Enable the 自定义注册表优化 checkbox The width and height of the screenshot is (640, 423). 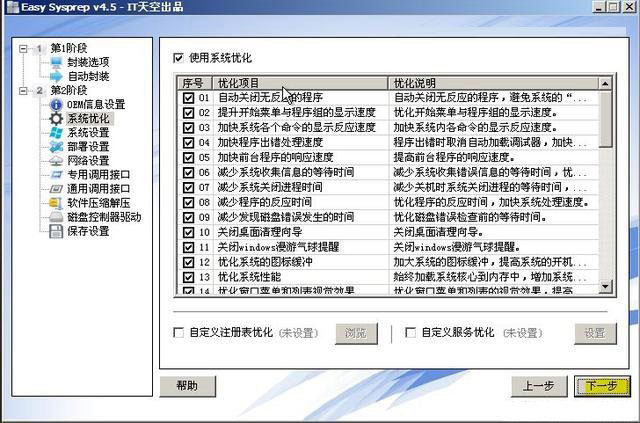pos(179,332)
